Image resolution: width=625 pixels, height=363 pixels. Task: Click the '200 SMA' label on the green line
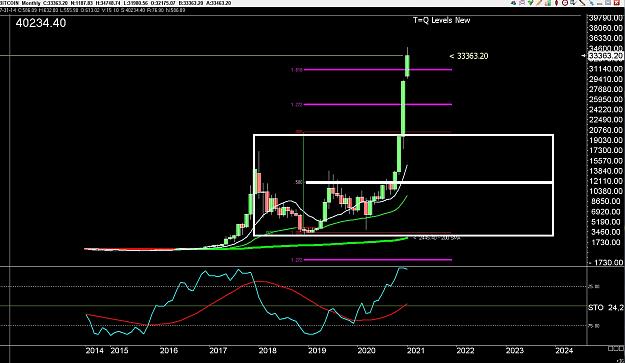coord(437,238)
